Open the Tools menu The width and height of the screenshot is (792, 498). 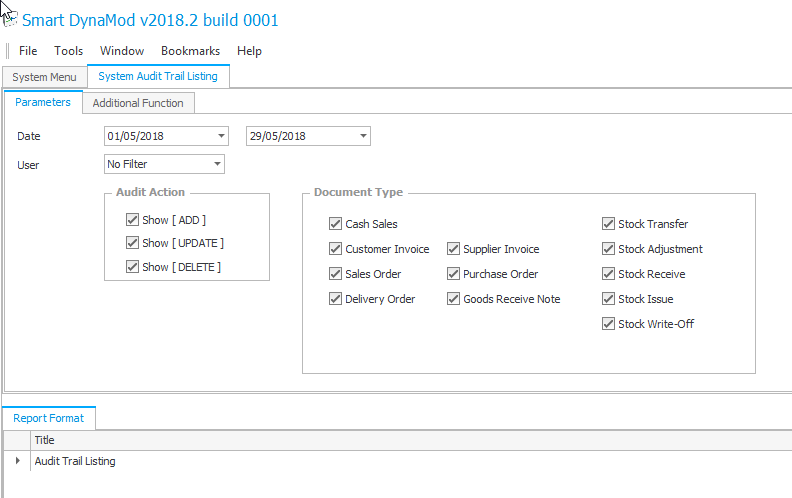click(68, 51)
